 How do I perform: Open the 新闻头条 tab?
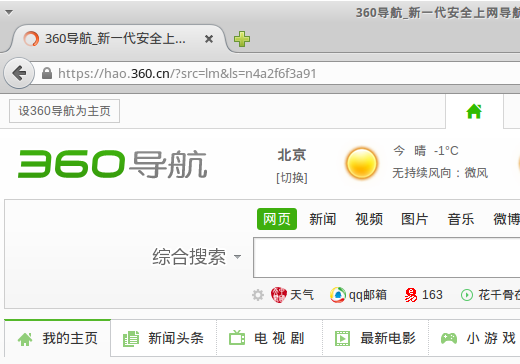coord(163,339)
